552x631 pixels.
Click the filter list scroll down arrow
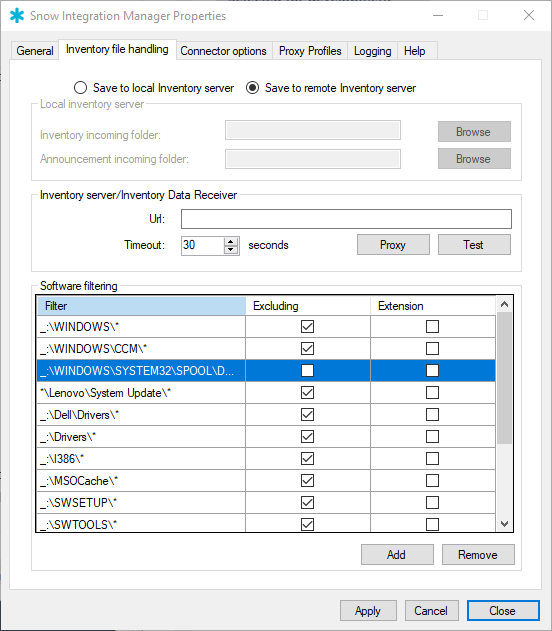(x=505, y=524)
